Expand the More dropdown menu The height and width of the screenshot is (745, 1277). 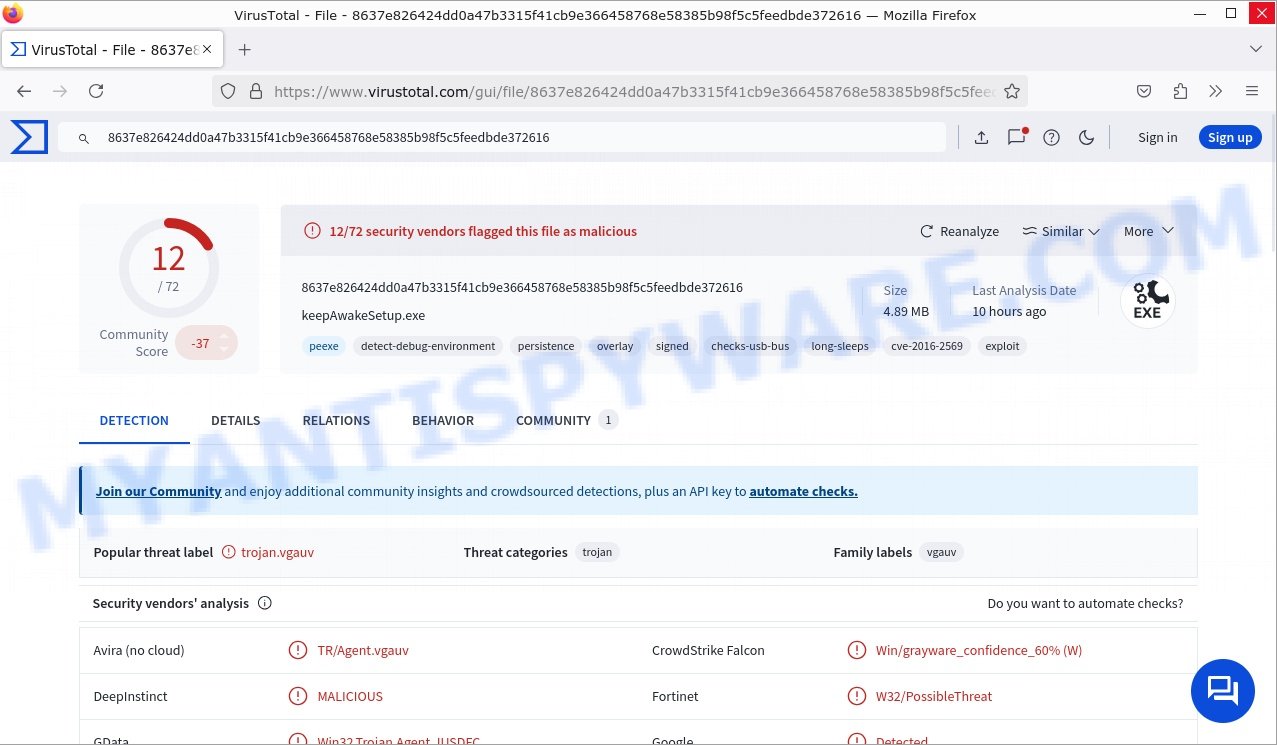click(1148, 231)
